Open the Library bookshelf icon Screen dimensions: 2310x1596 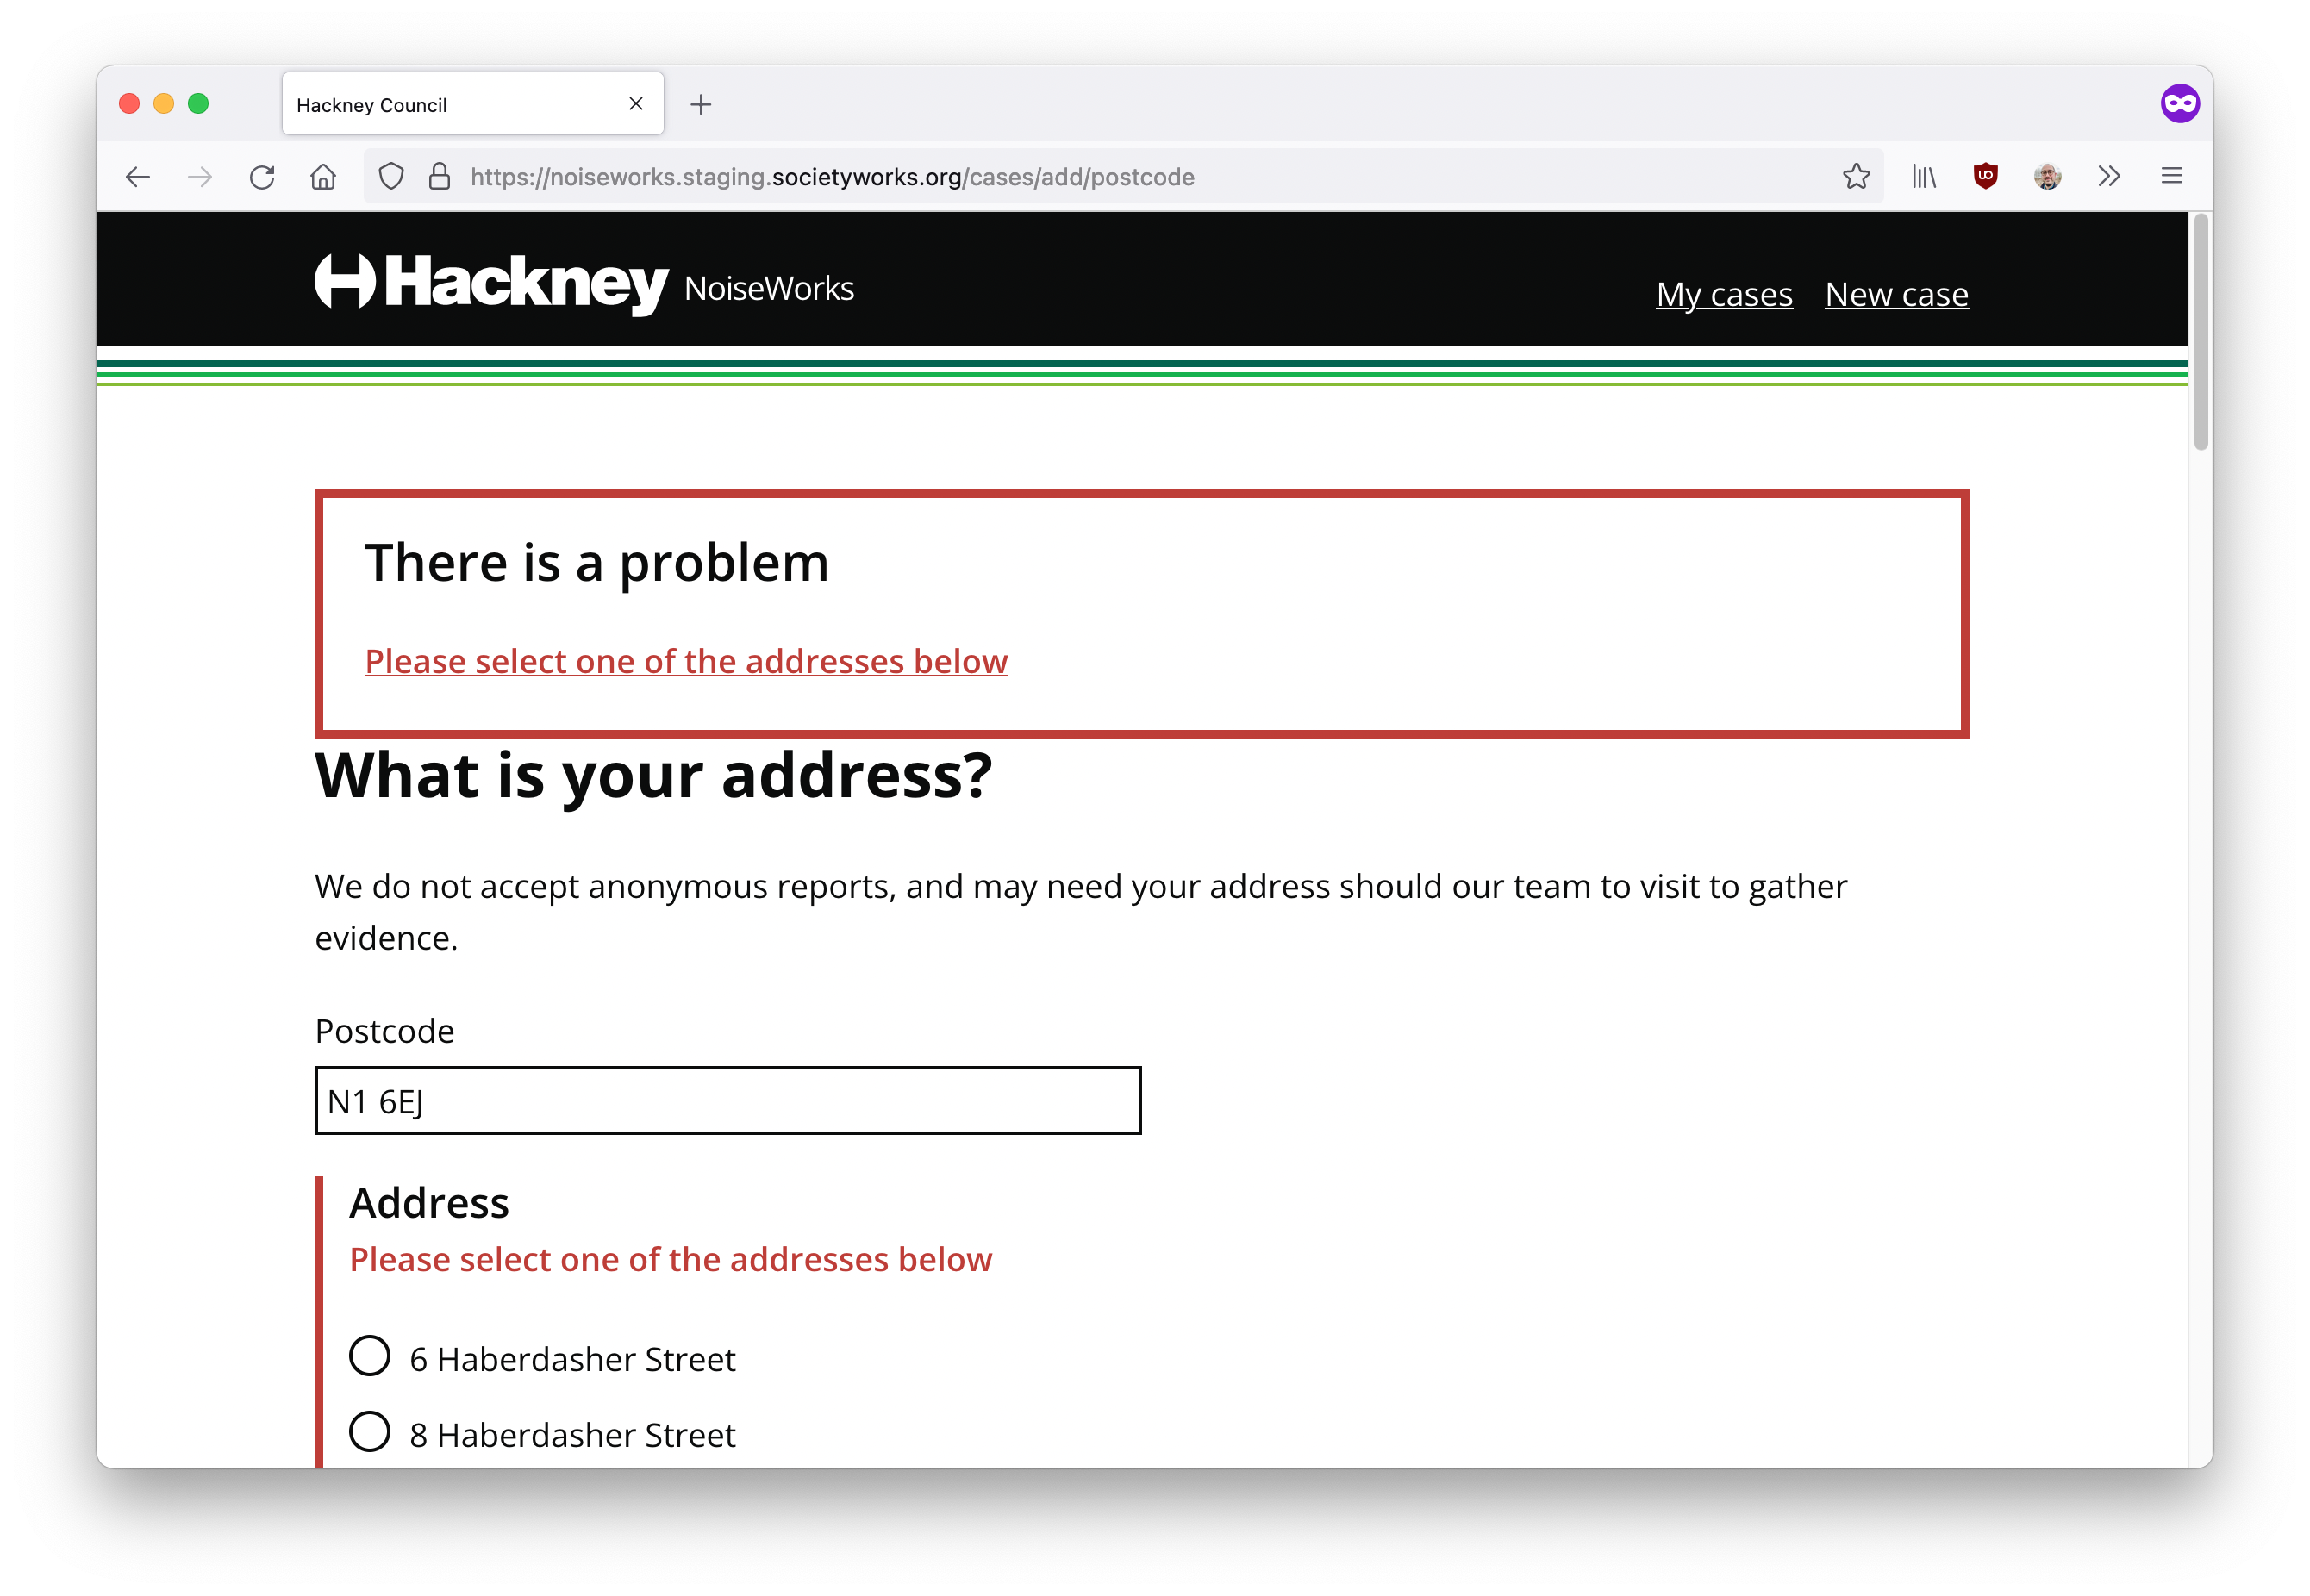[1924, 177]
